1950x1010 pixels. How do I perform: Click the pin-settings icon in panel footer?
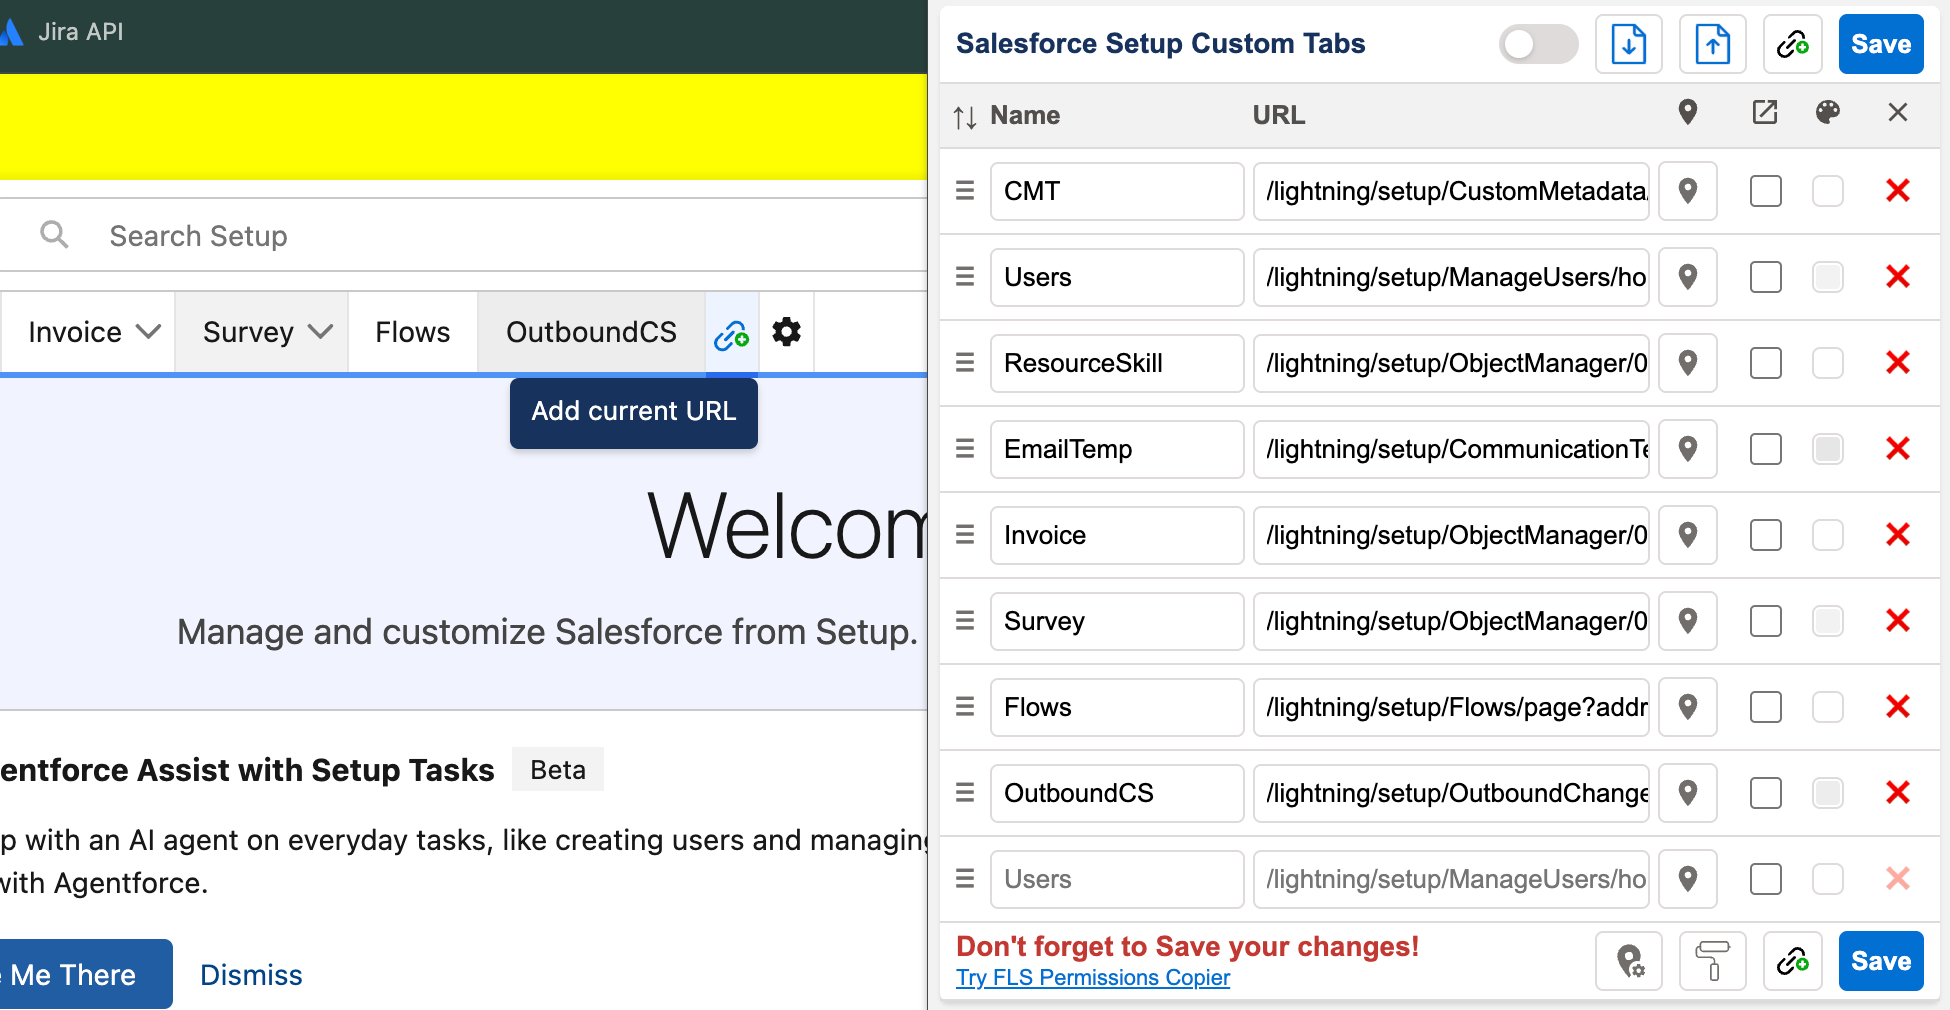click(1629, 961)
